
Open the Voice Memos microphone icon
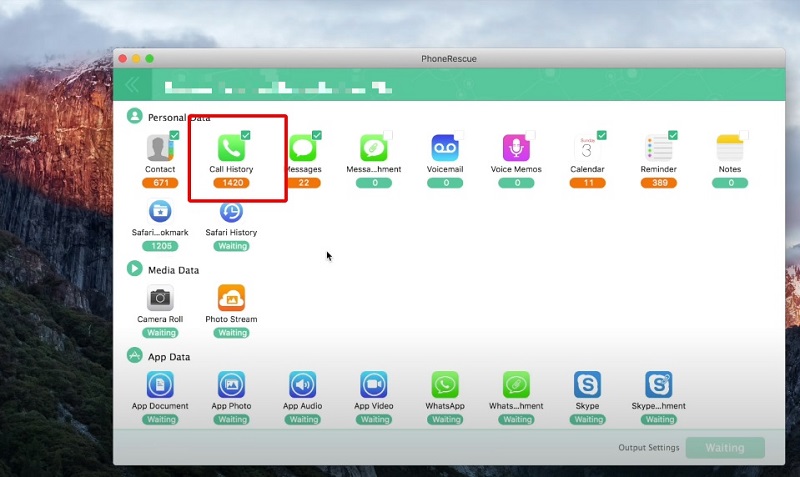(x=516, y=149)
